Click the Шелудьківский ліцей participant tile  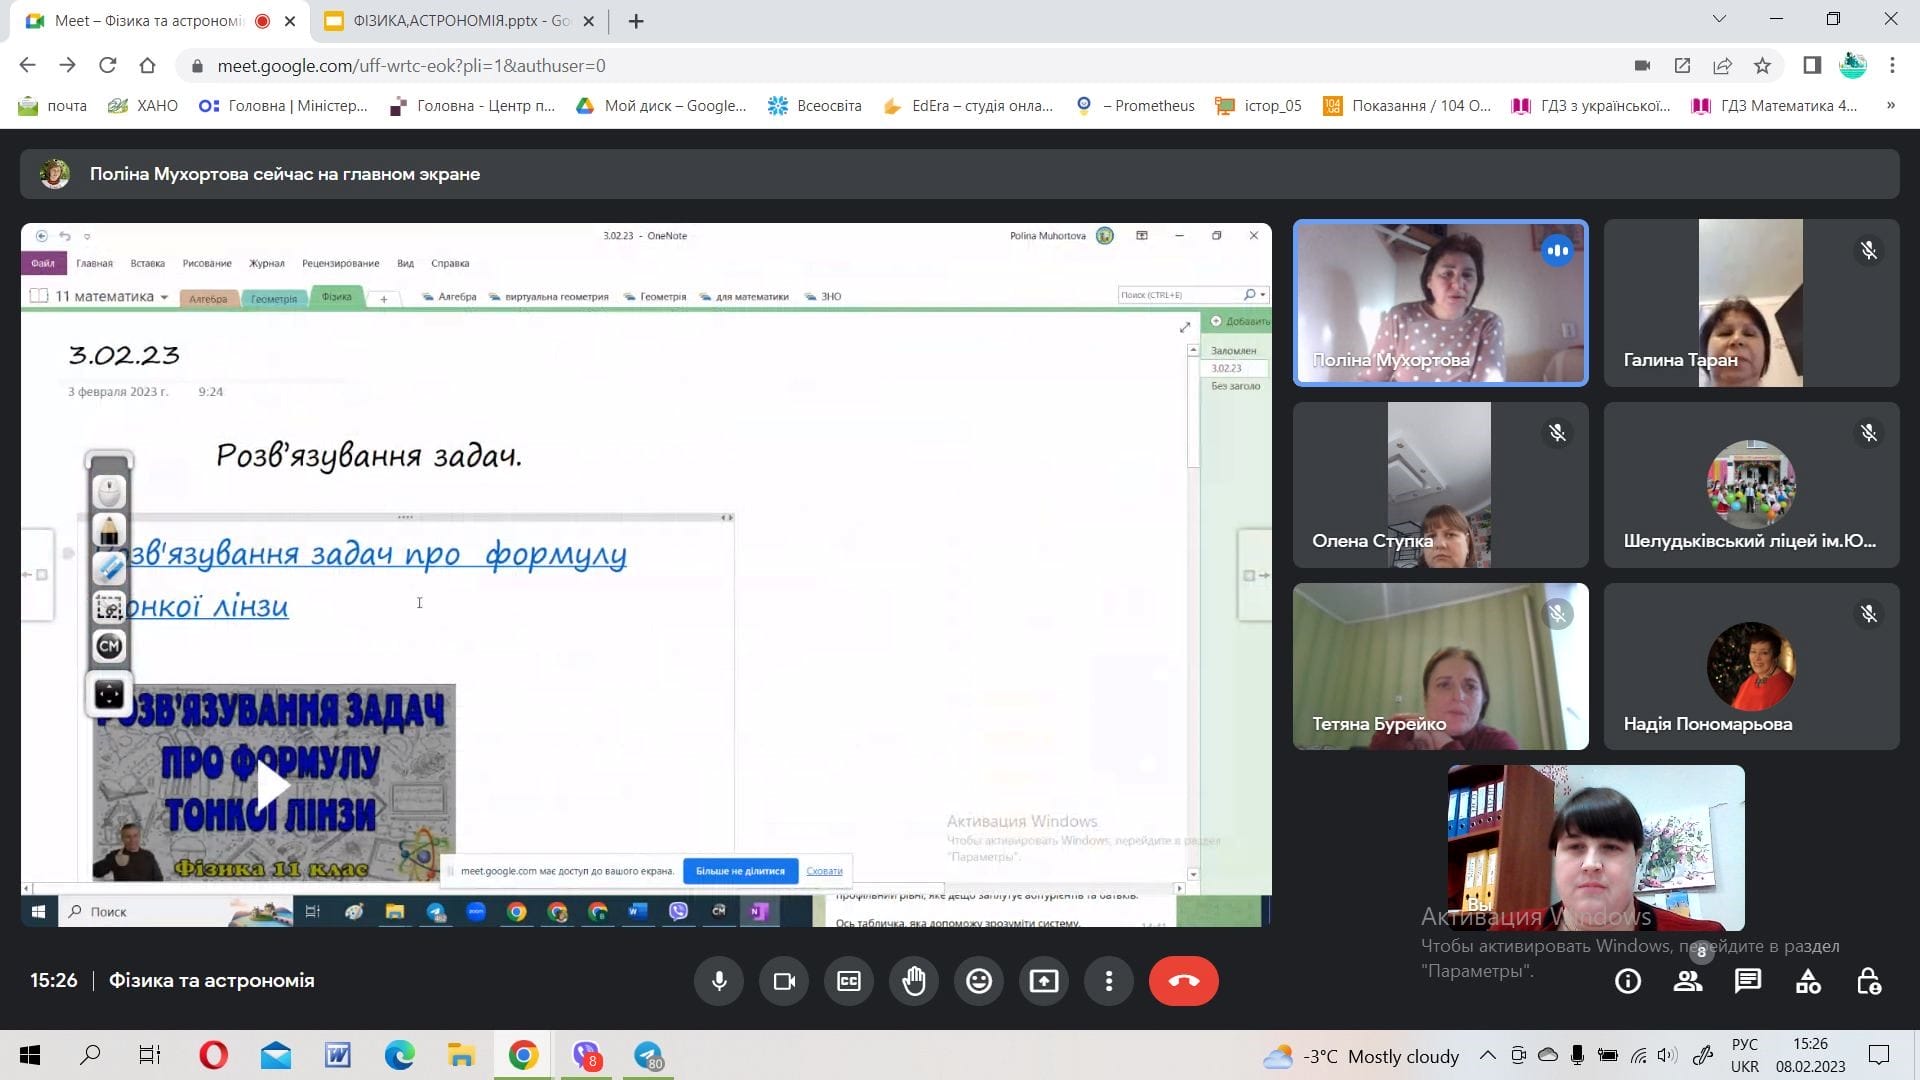point(1751,485)
